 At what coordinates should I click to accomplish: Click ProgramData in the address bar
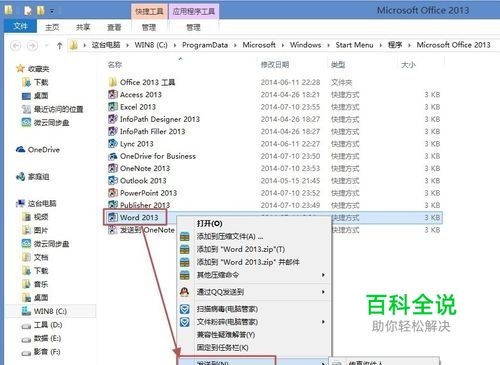[205, 45]
